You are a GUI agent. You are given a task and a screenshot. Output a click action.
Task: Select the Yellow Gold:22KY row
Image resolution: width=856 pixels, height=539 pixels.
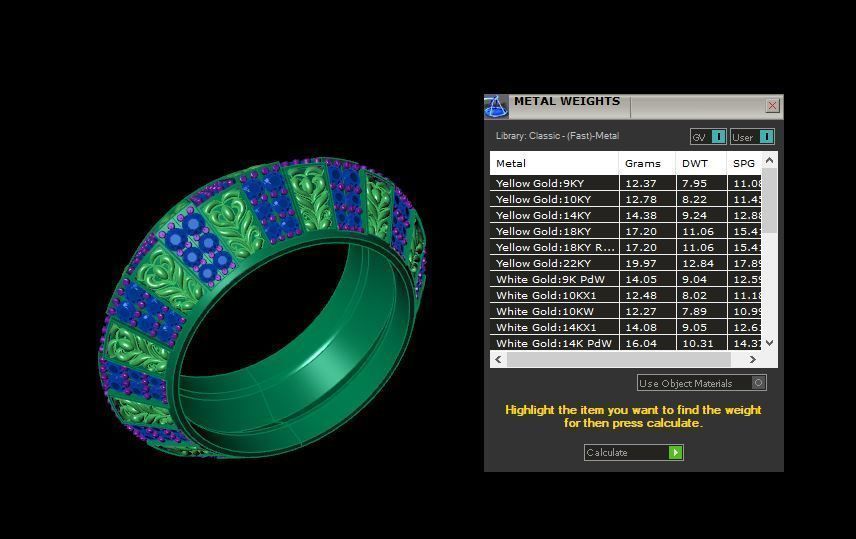[626, 263]
